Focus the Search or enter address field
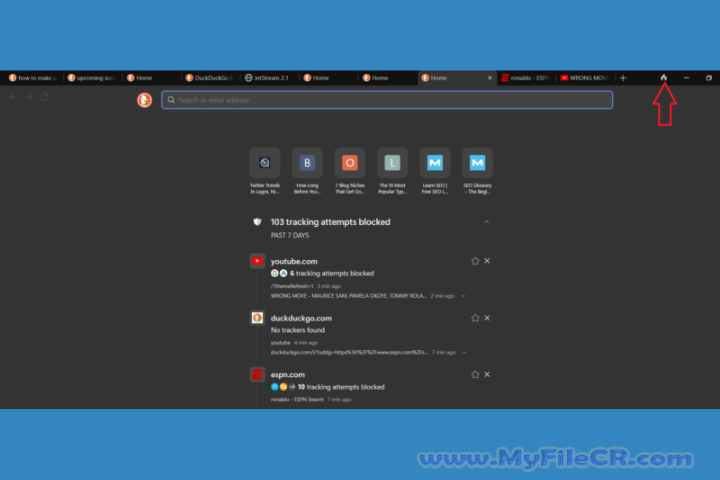 tap(387, 100)
